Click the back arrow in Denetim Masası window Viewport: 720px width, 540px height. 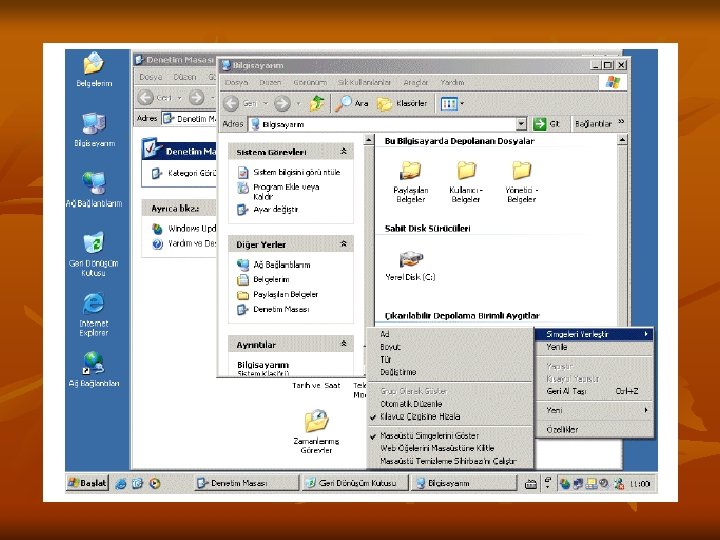point(146,97)
